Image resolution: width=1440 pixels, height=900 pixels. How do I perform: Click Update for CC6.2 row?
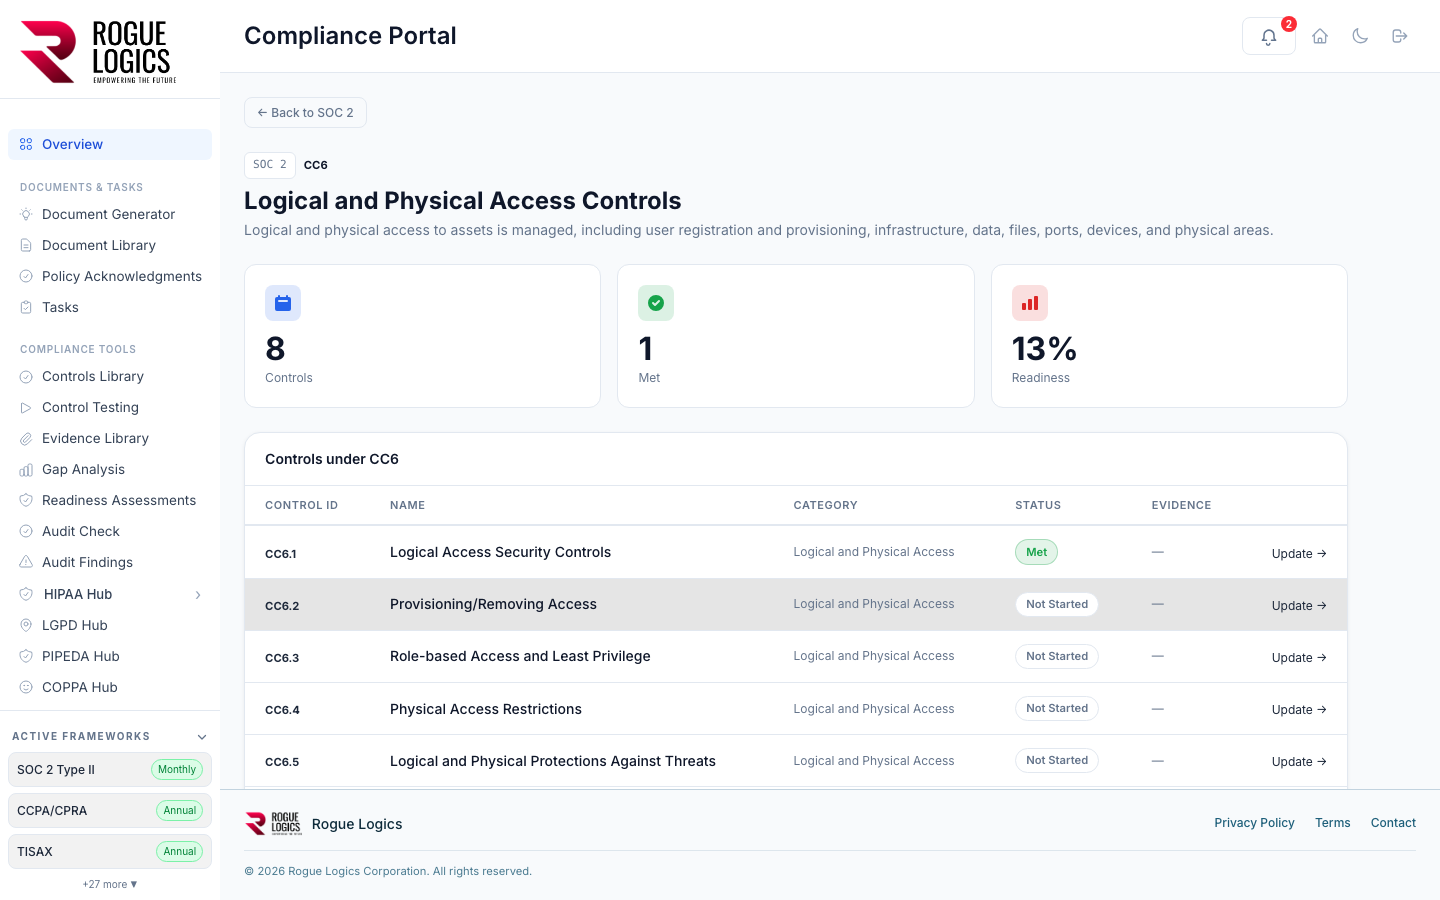click(1299, 606)
